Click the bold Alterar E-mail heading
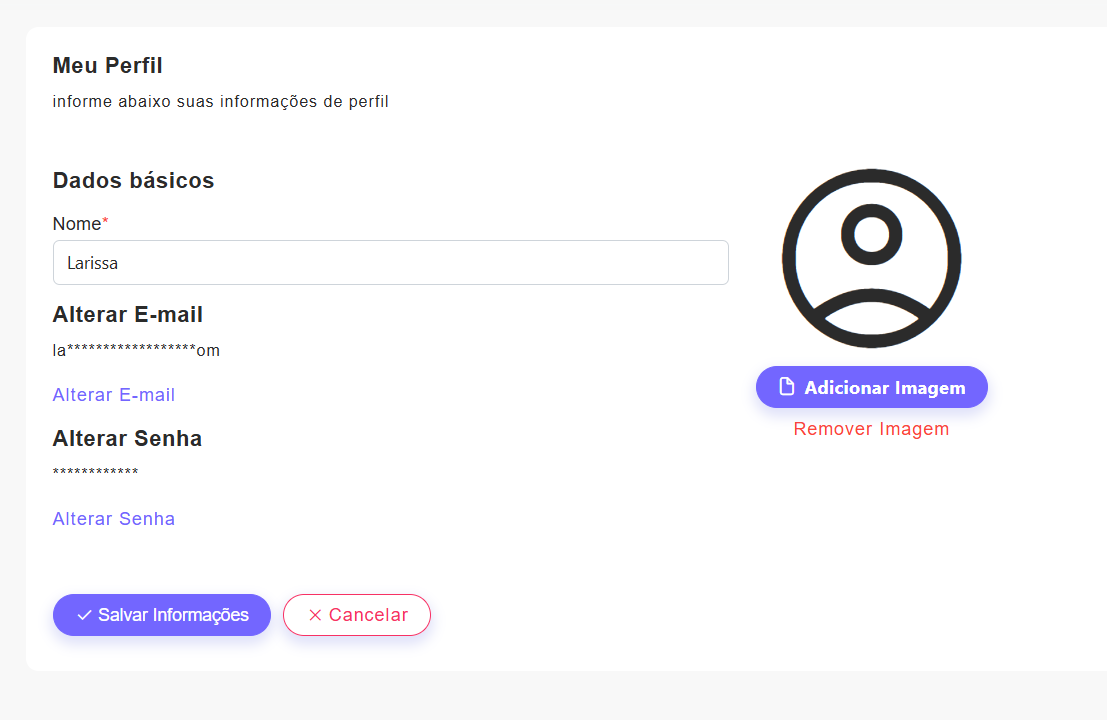This screenshot has width=1107, height=720. (x=128, y=315)
